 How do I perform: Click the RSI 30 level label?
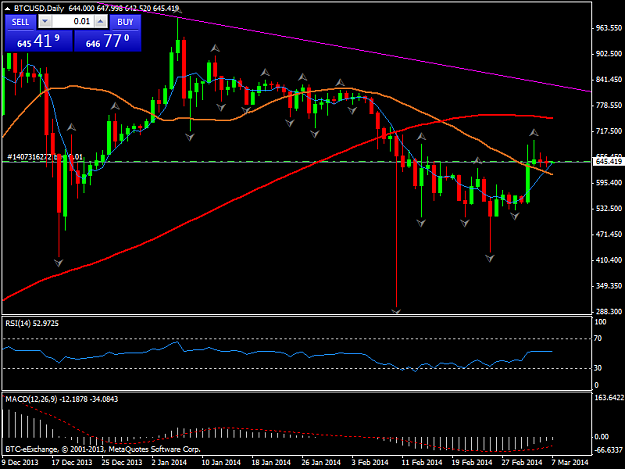[598, 368]
